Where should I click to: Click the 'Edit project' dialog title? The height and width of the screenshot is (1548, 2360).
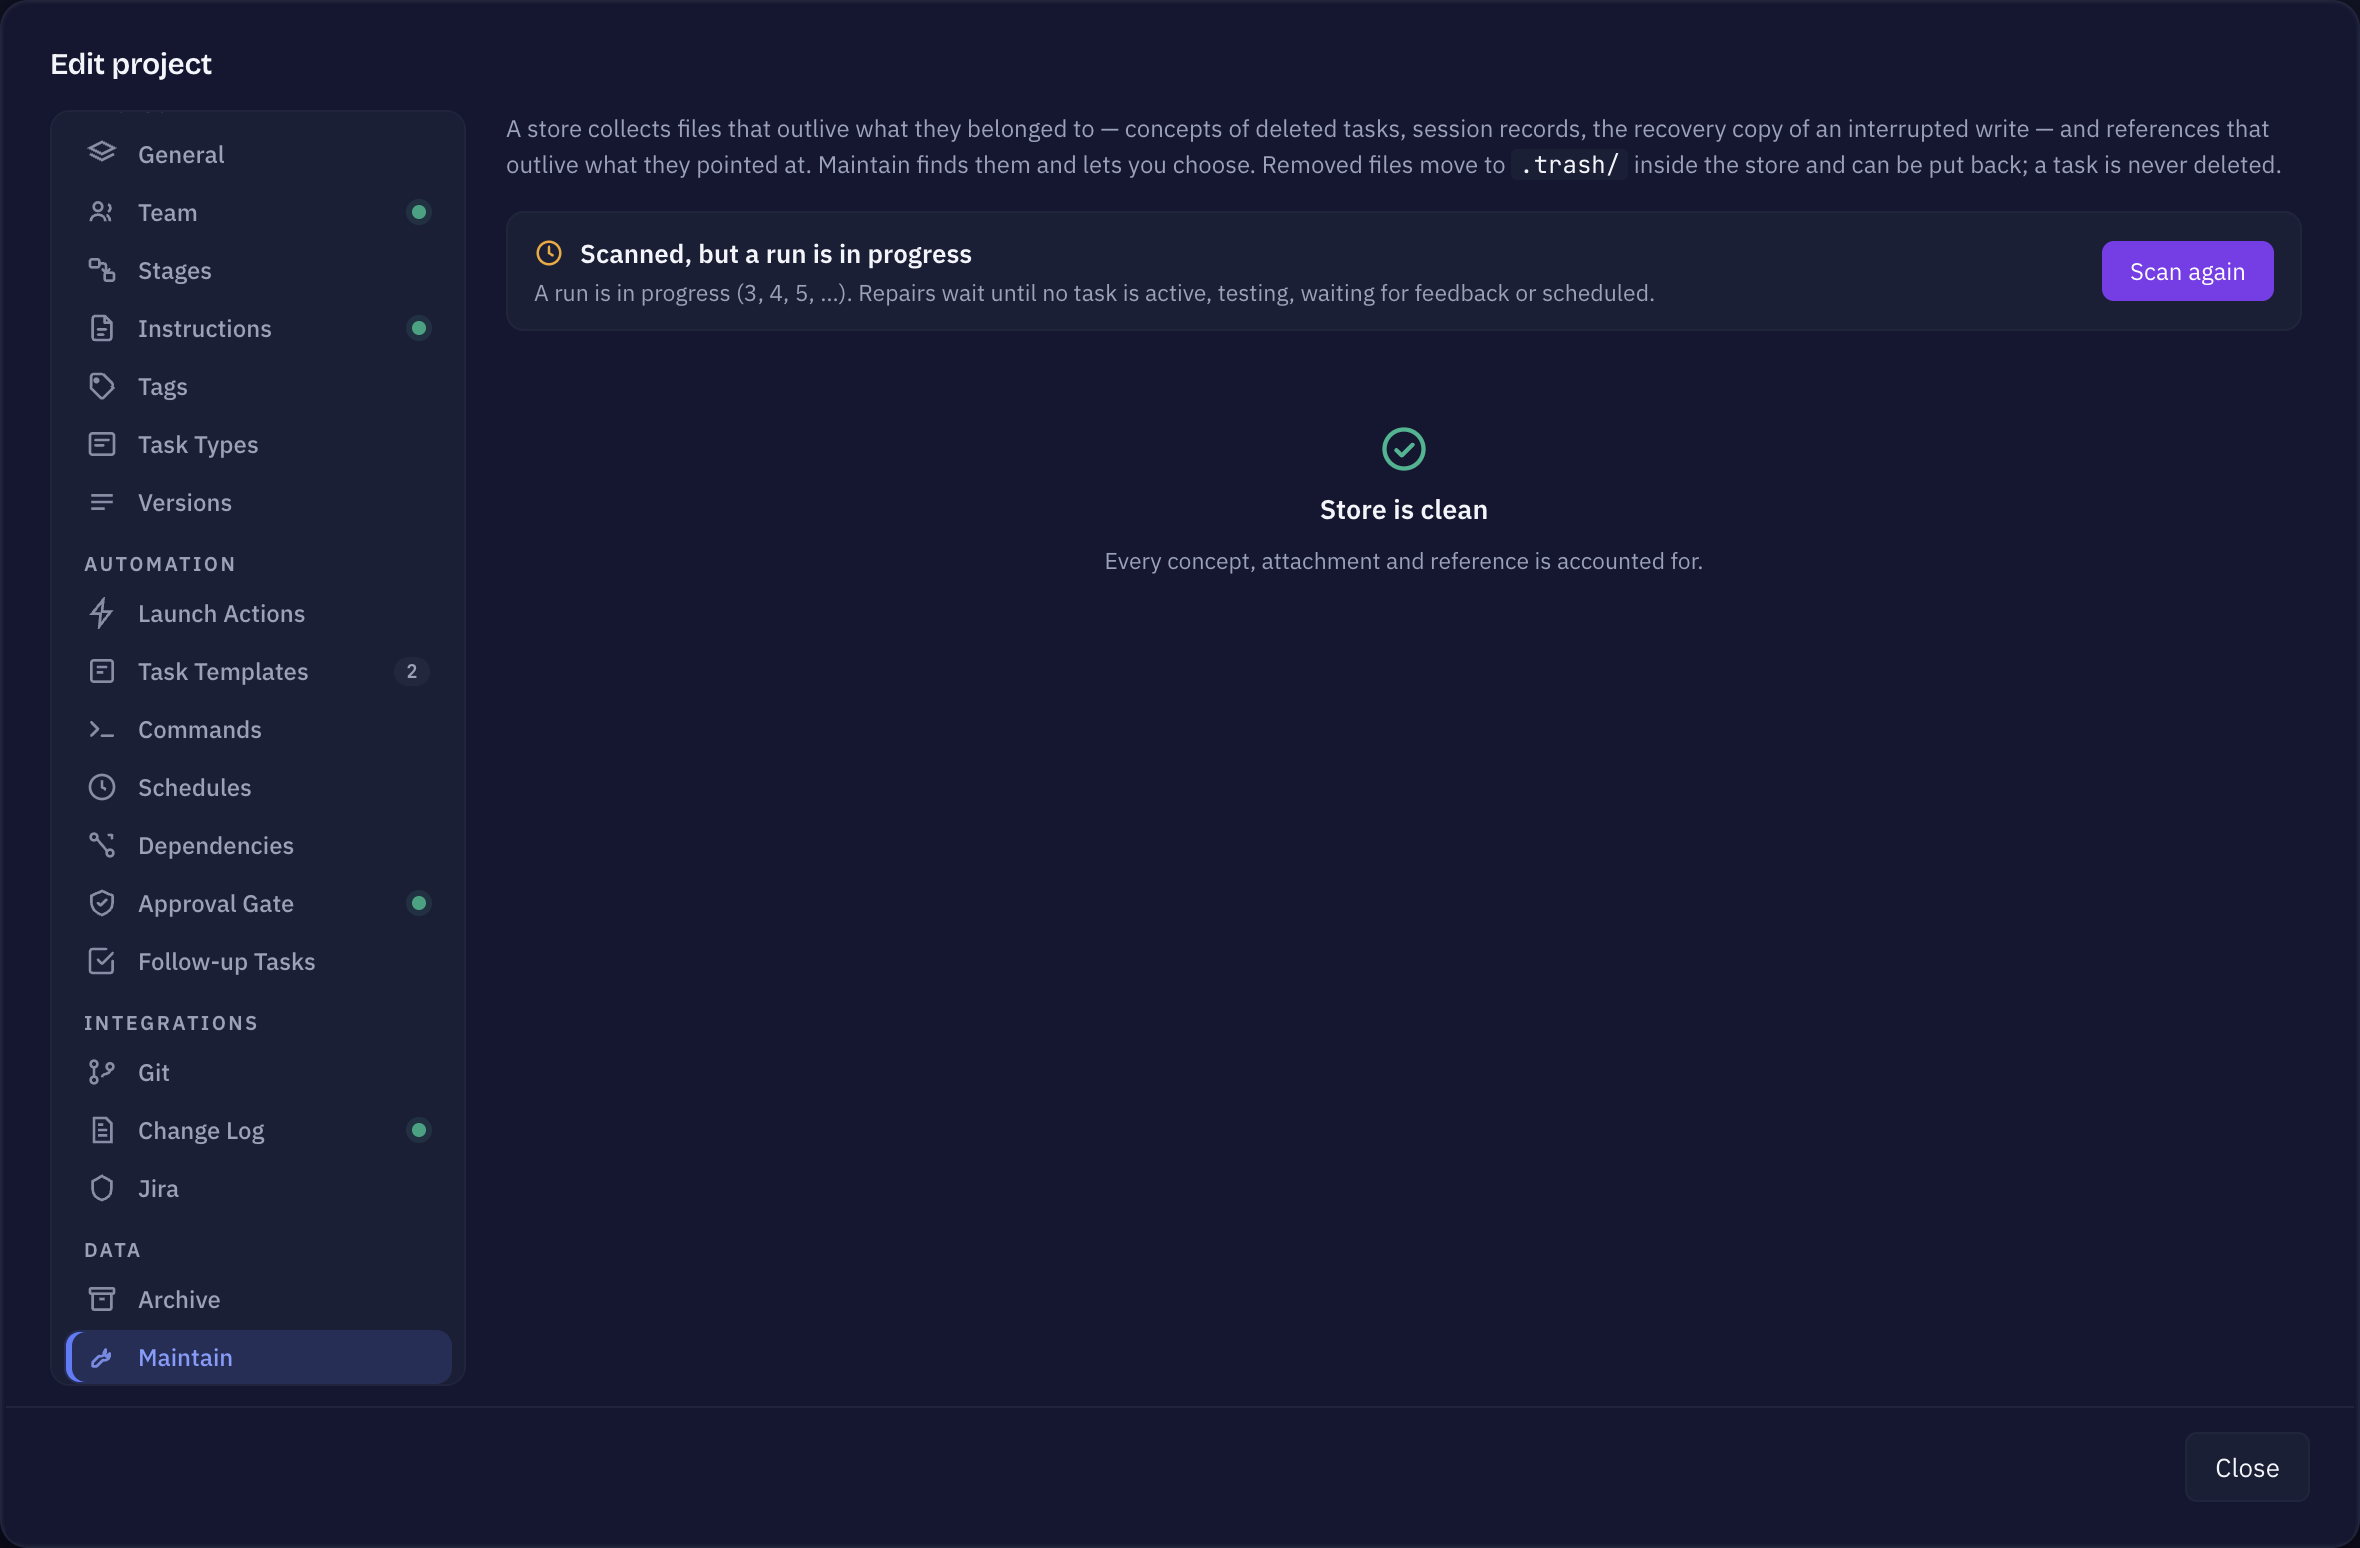131,64
